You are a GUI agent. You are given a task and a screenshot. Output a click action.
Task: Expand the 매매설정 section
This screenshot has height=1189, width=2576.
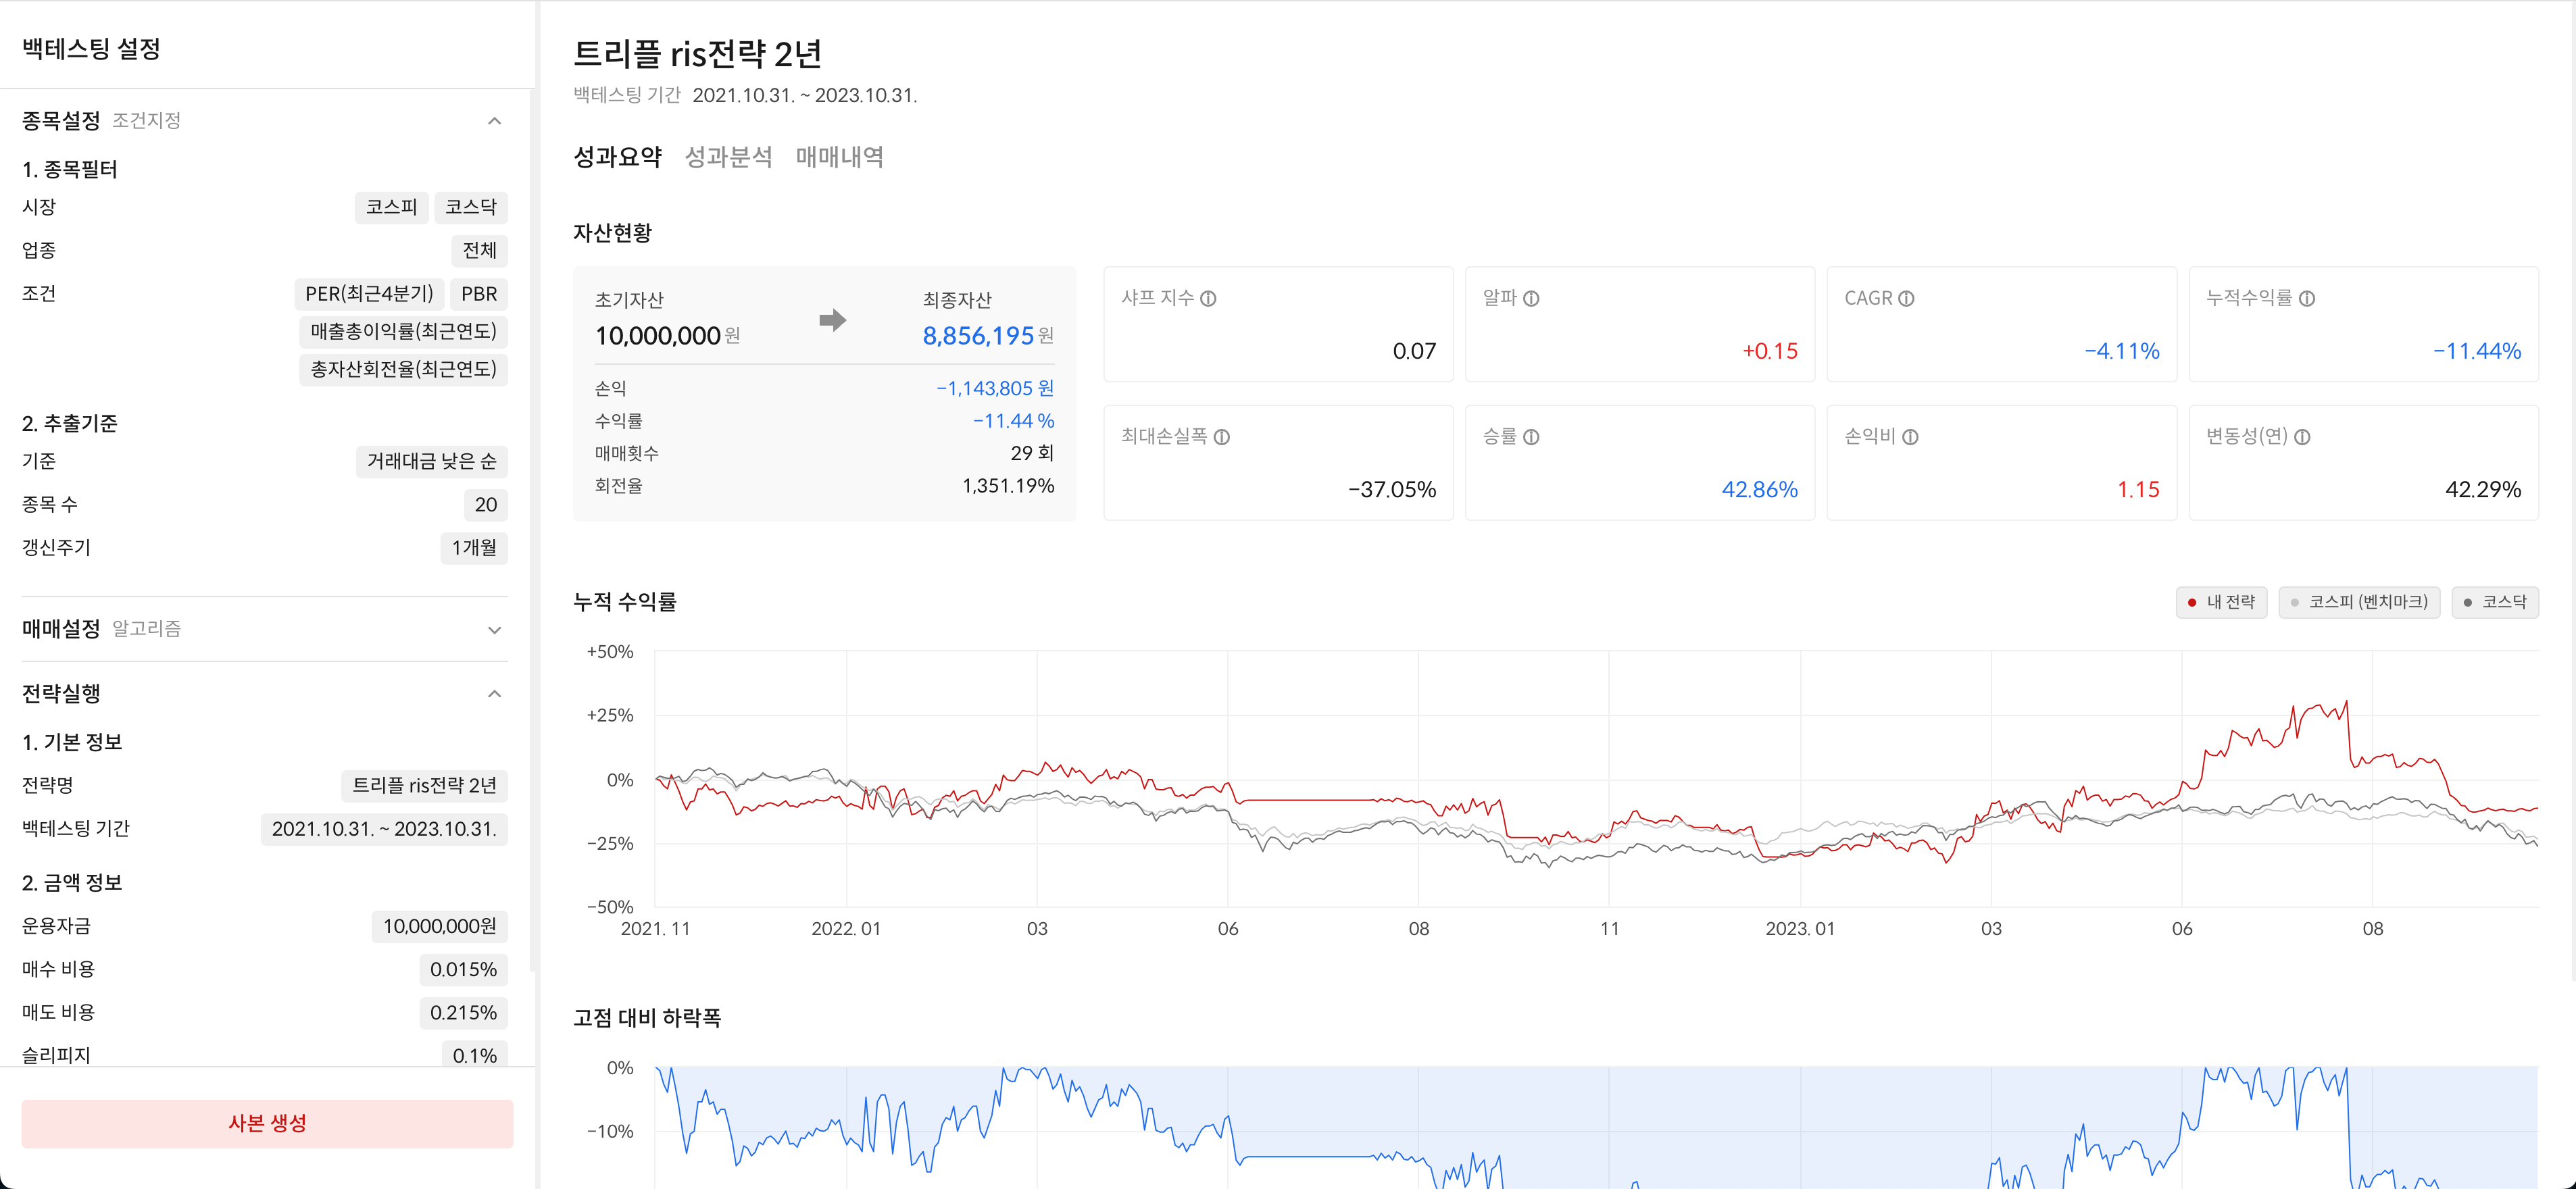494,629
